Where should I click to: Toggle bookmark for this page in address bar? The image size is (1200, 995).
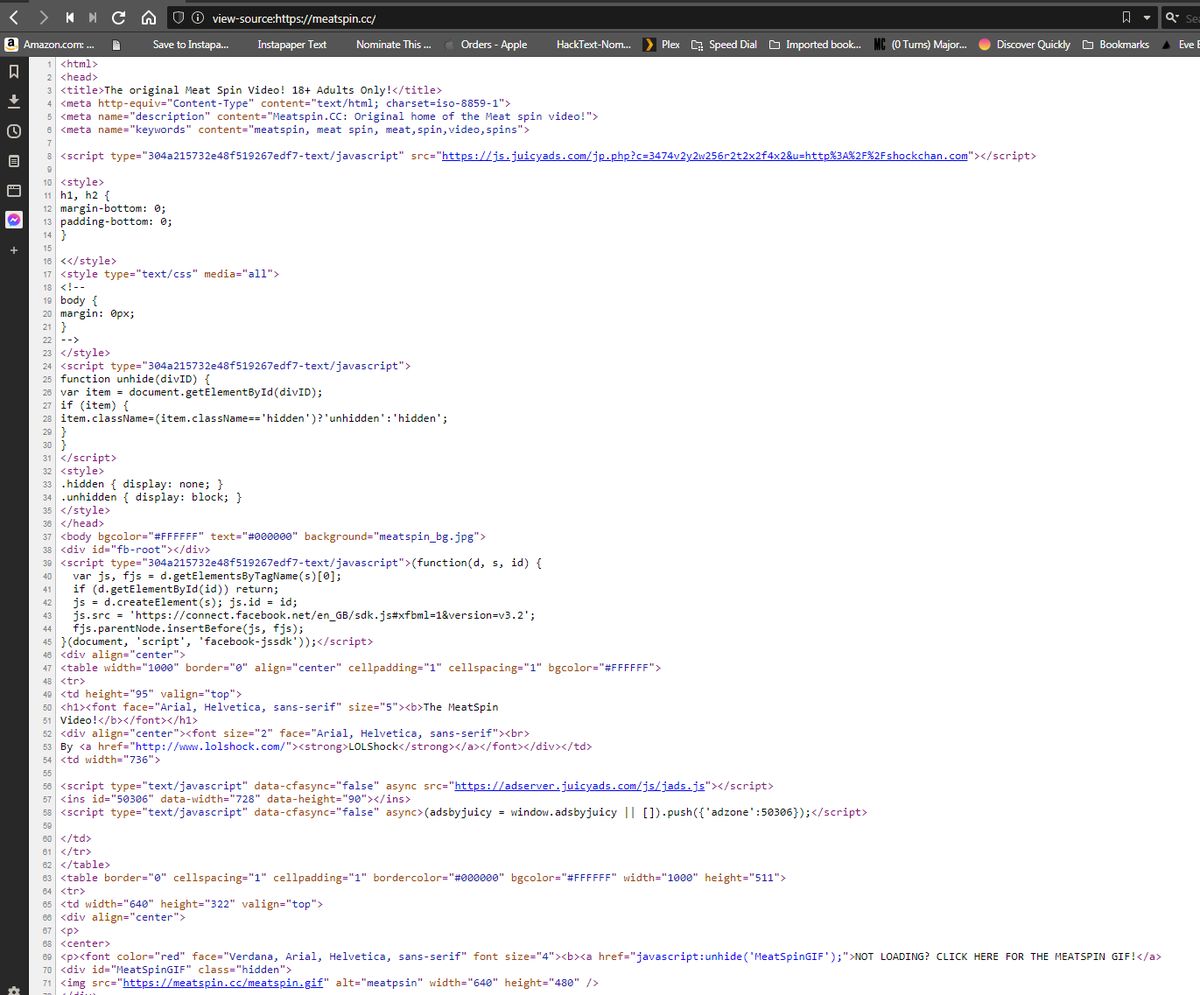[x=1127, y=18]
